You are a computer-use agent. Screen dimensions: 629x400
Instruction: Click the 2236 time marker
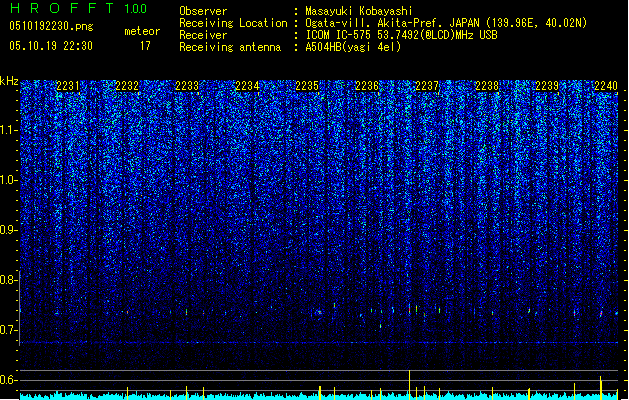[367, 86]
